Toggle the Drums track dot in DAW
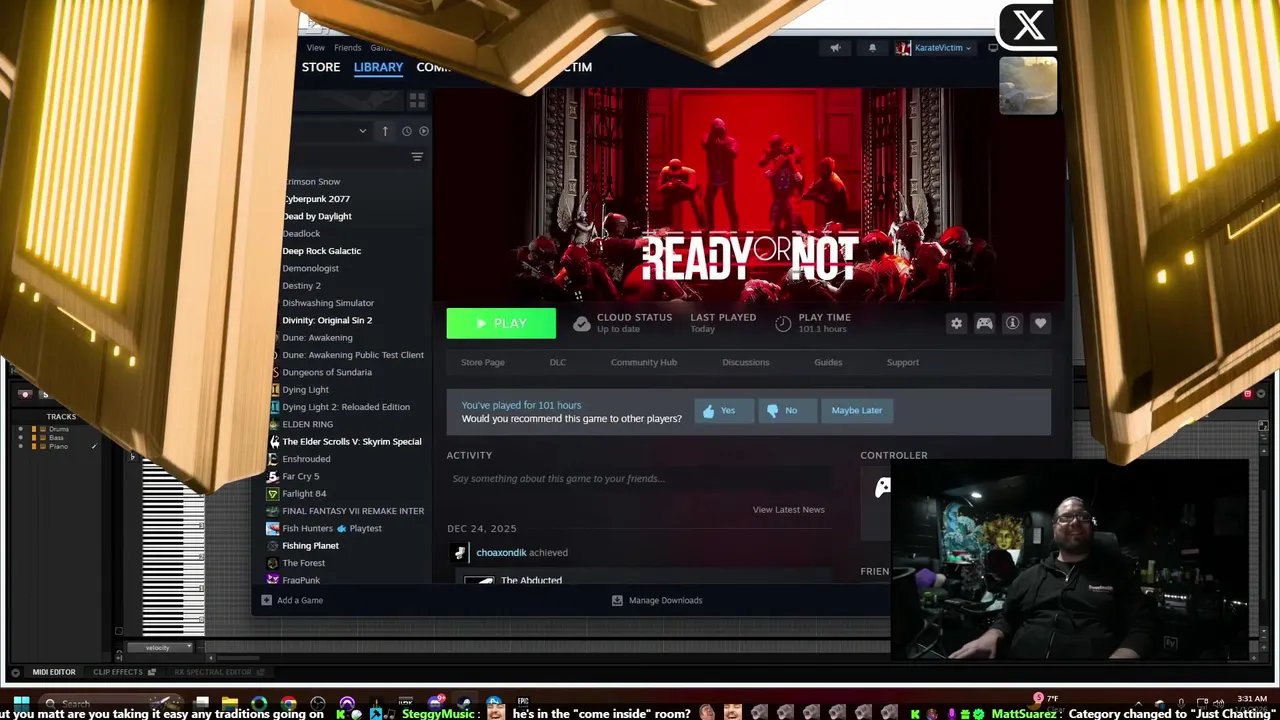This screenshot has height=720, width=1280. tap(20, 429)
